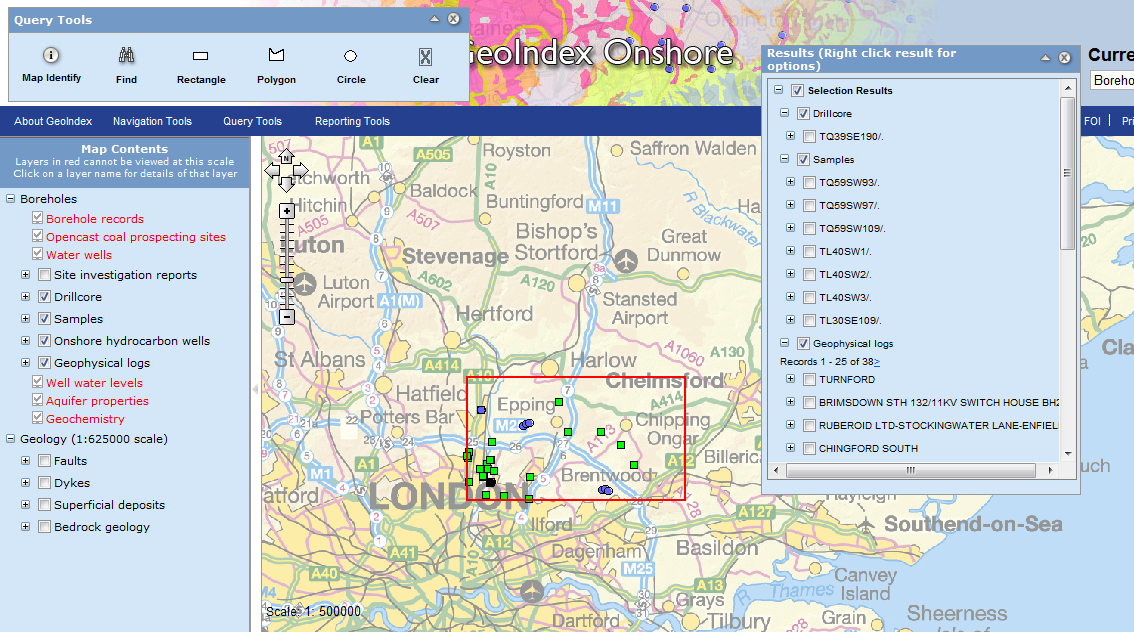This screenshot has width=1134, height=632.
Task: Open the About GeoIndex menu
Action: [54, 121]
